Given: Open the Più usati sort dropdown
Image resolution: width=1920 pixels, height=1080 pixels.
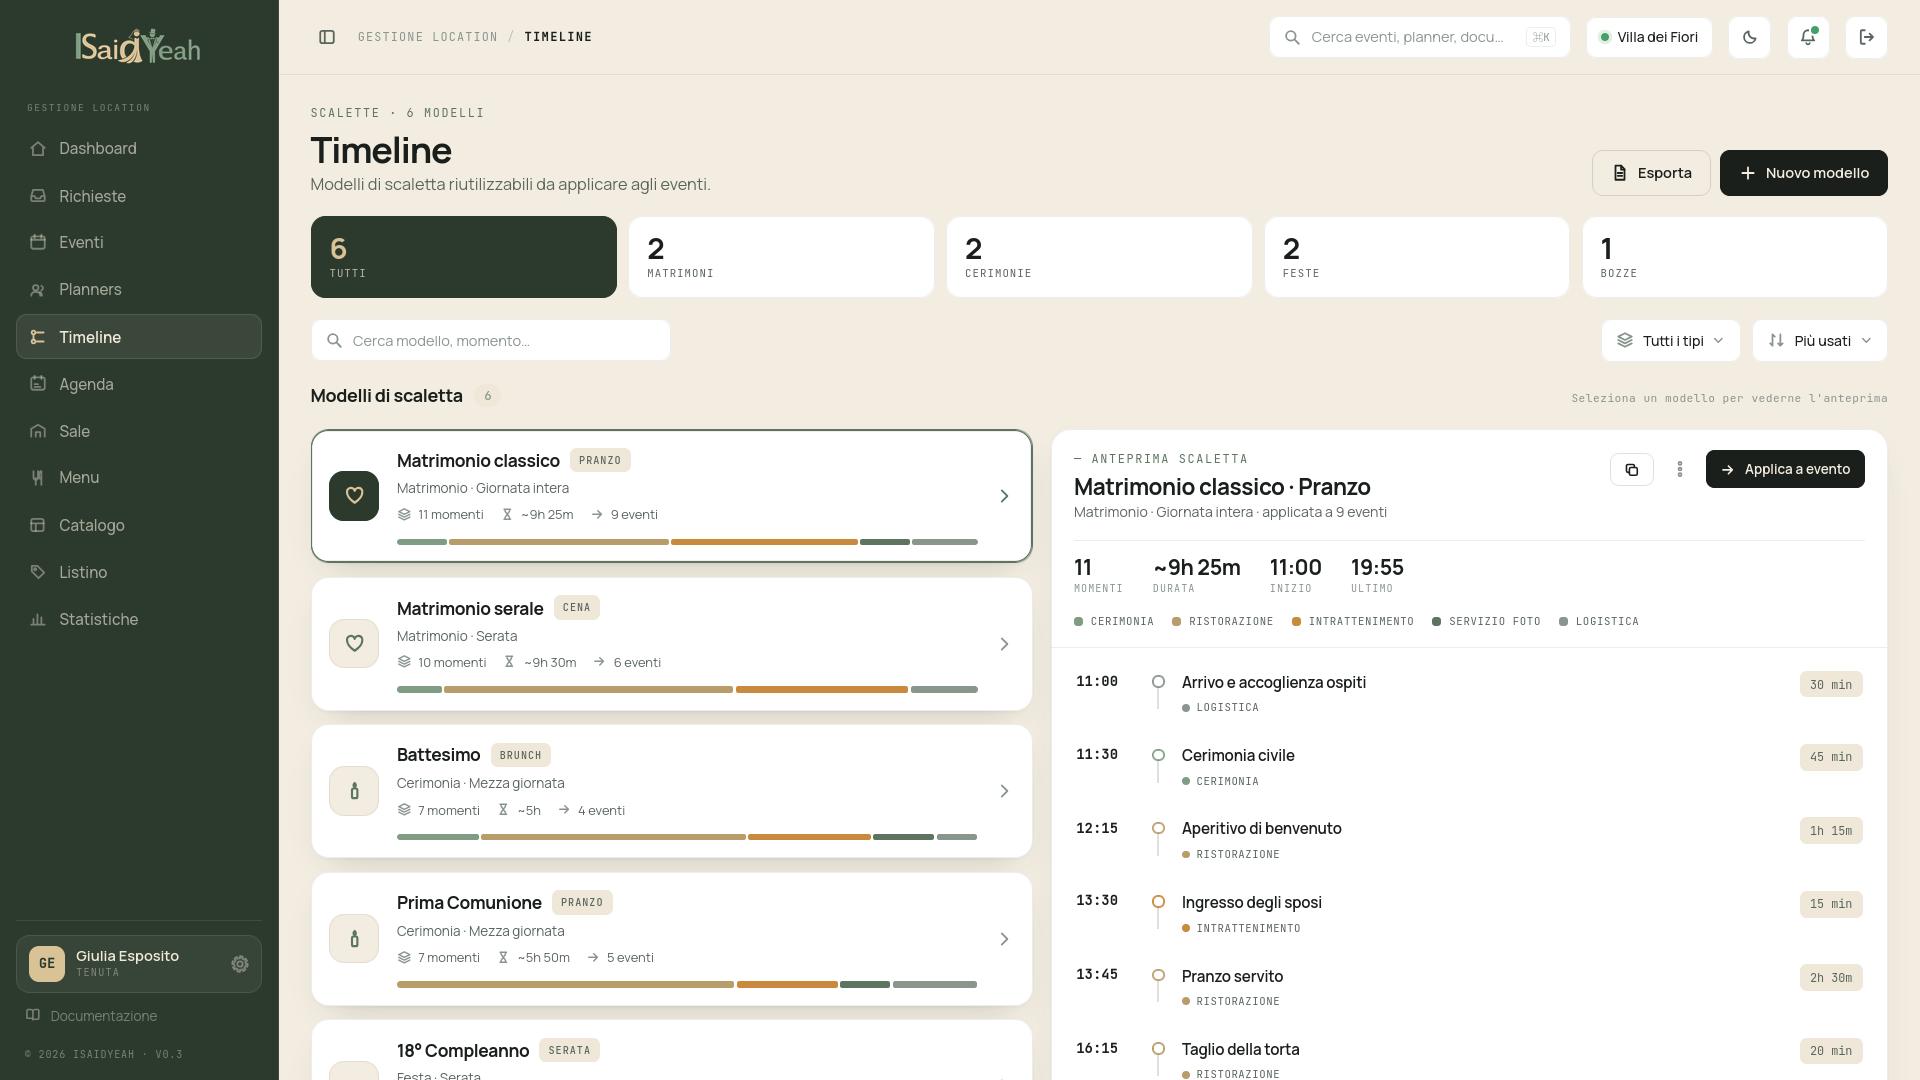Looking at the screenshot, I should point(1820,341).
